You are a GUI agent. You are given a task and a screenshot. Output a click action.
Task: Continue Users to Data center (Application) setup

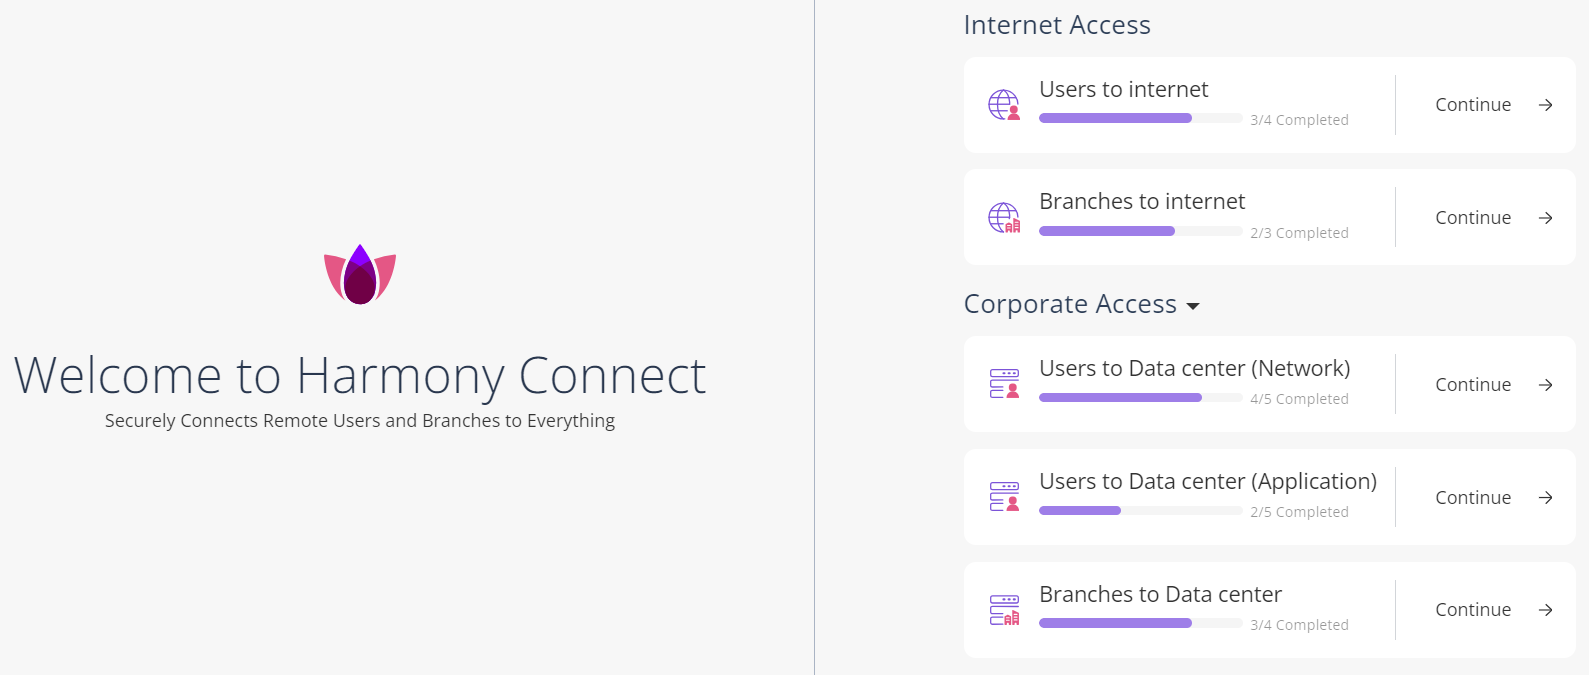1473,498
